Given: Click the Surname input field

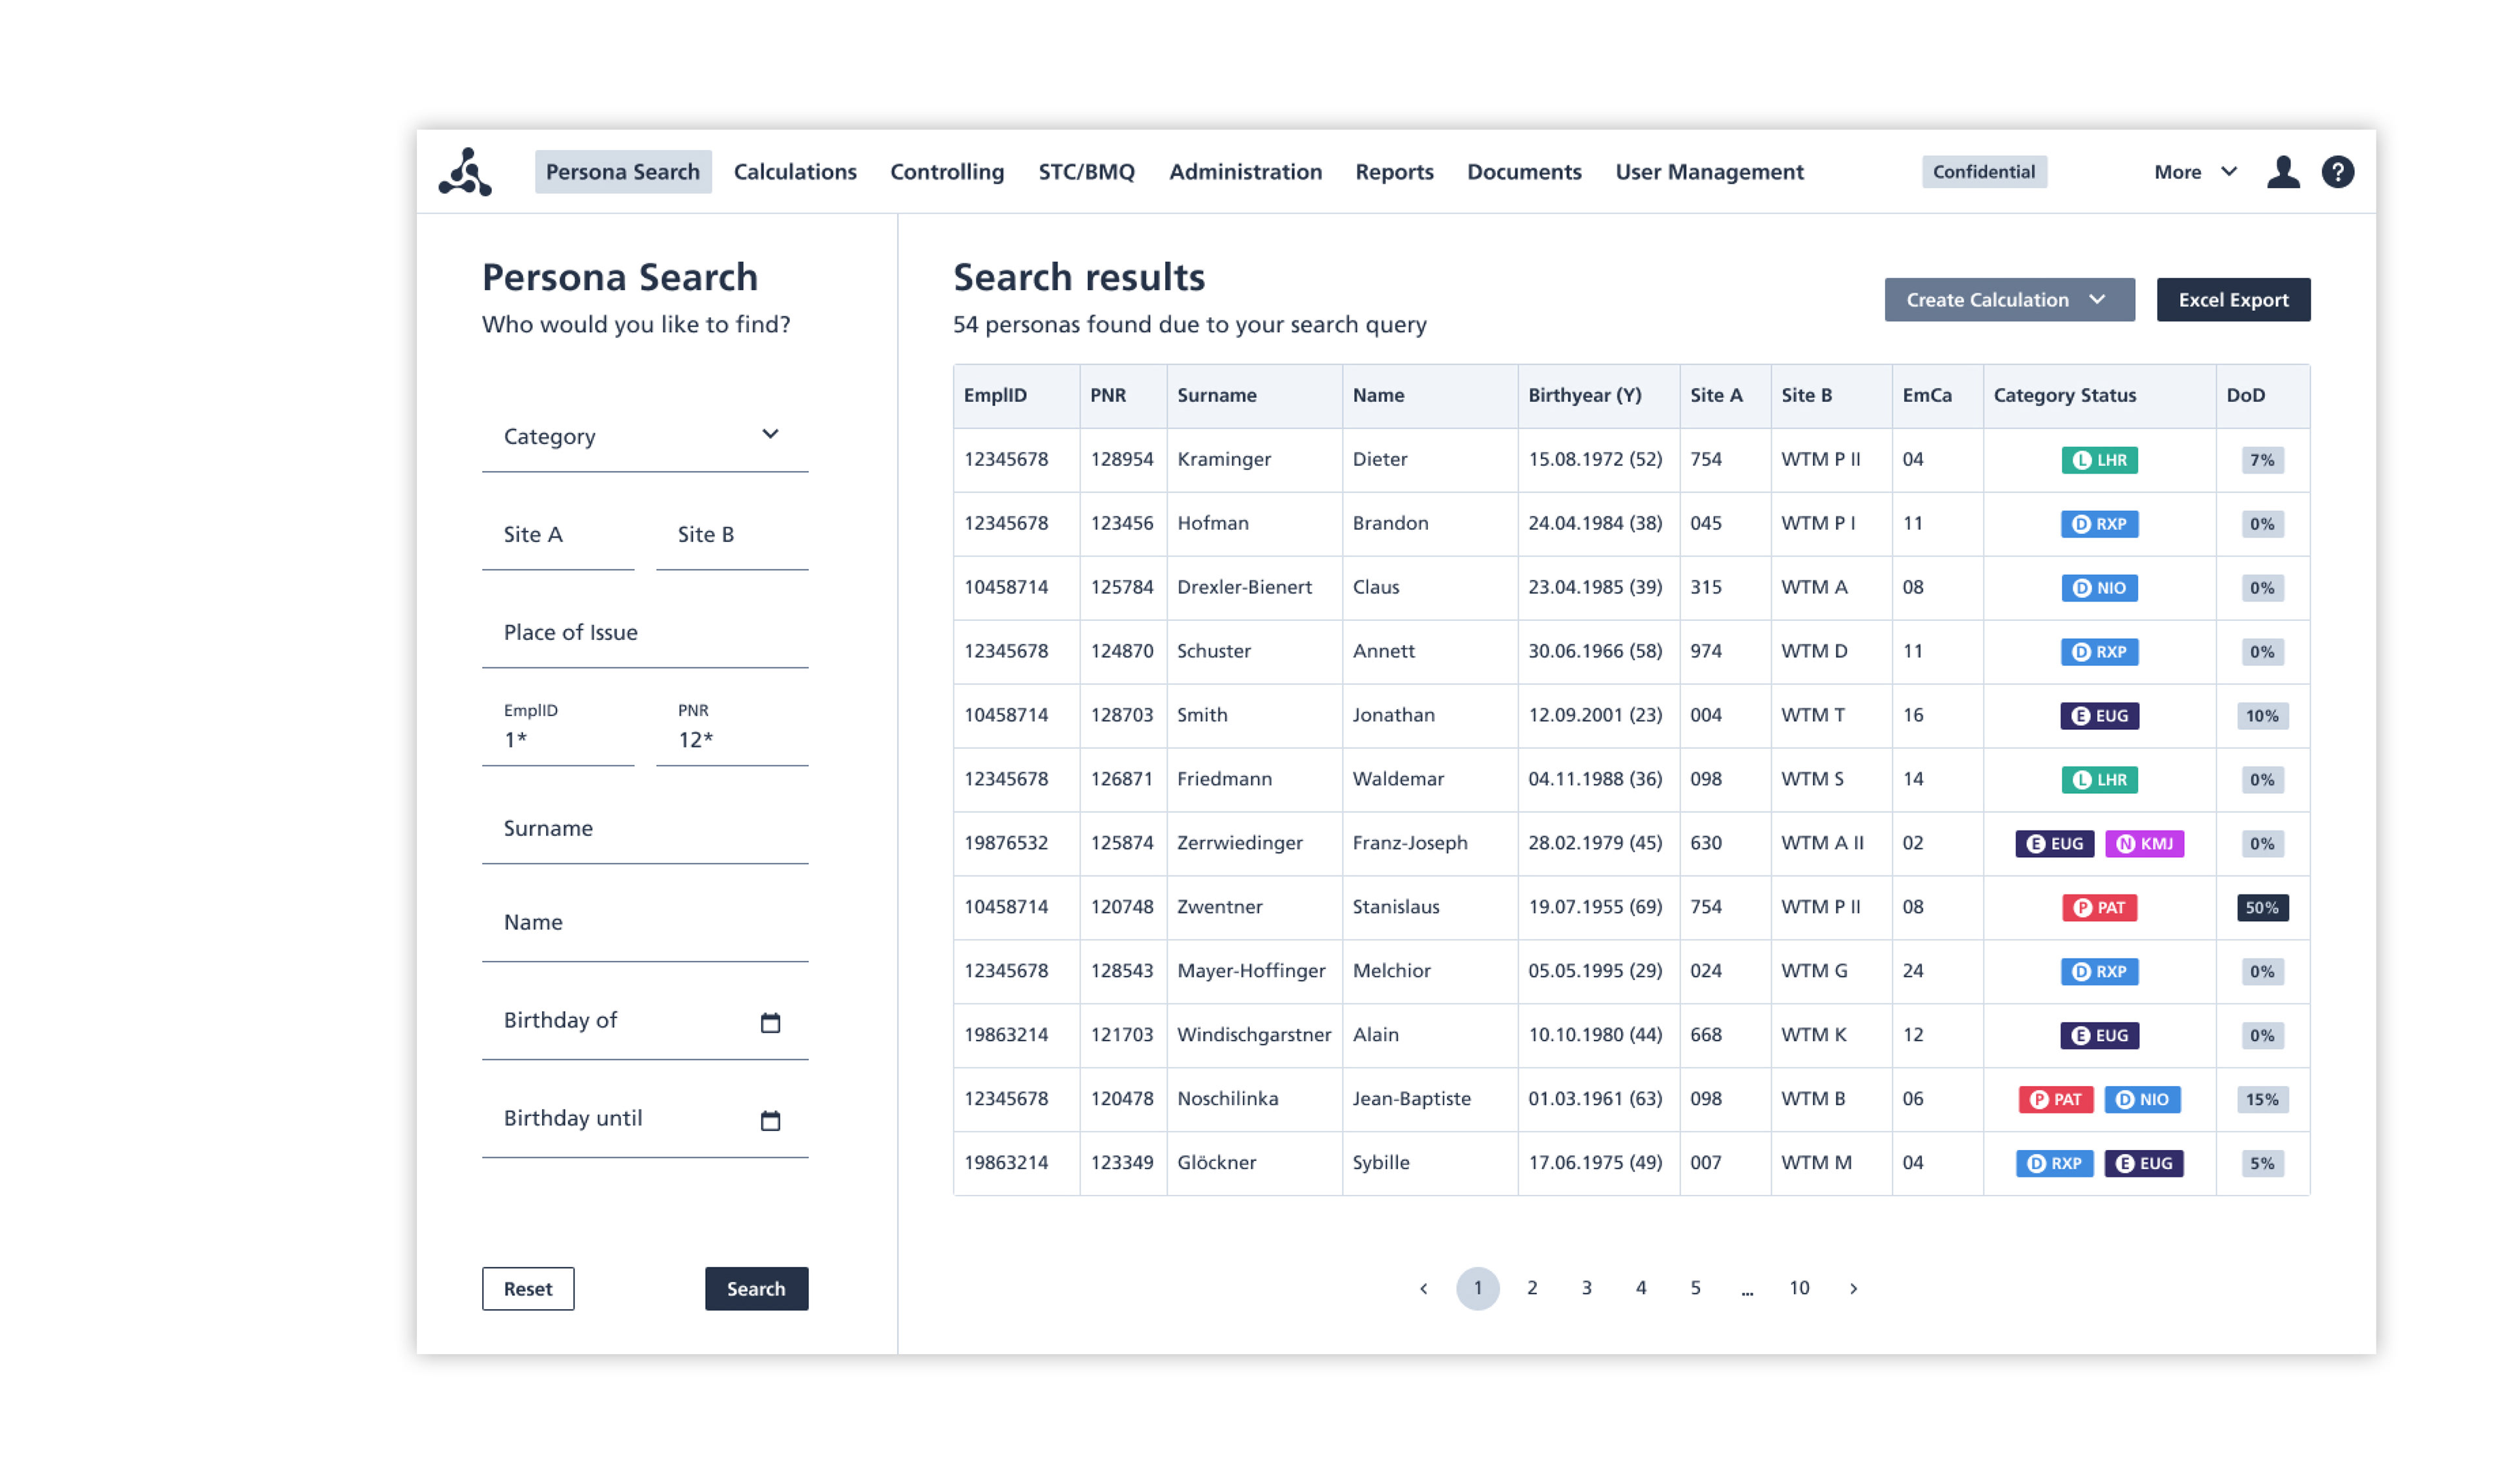Looking at the screenshot, I should click(x=644, y=829).
